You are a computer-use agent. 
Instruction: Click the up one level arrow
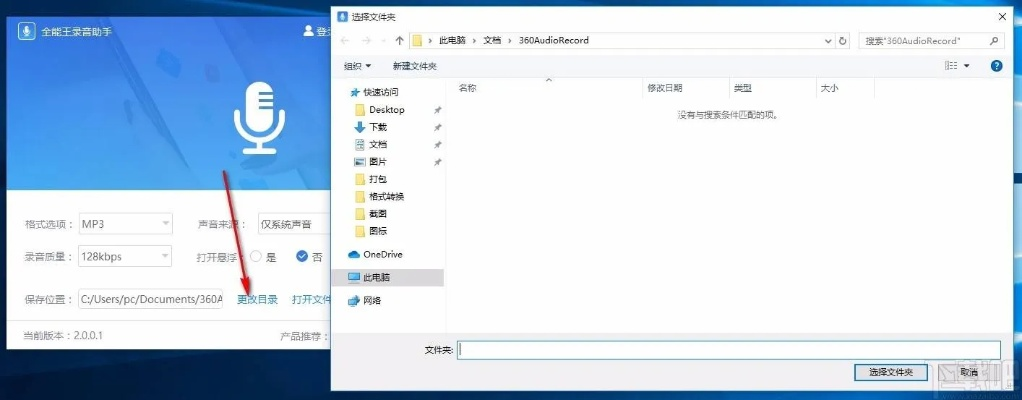pyautogui.click(x=400, y=41)
